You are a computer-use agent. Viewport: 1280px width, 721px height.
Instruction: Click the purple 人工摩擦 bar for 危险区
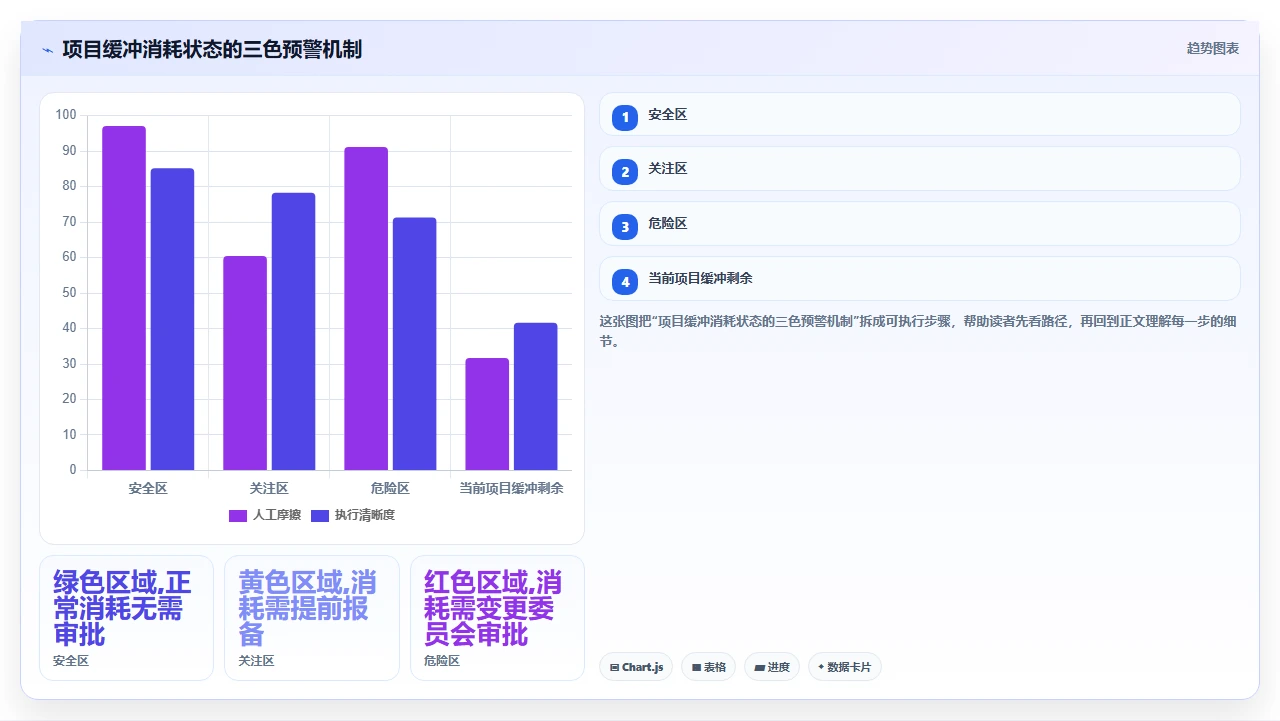[x=366, y=308]
